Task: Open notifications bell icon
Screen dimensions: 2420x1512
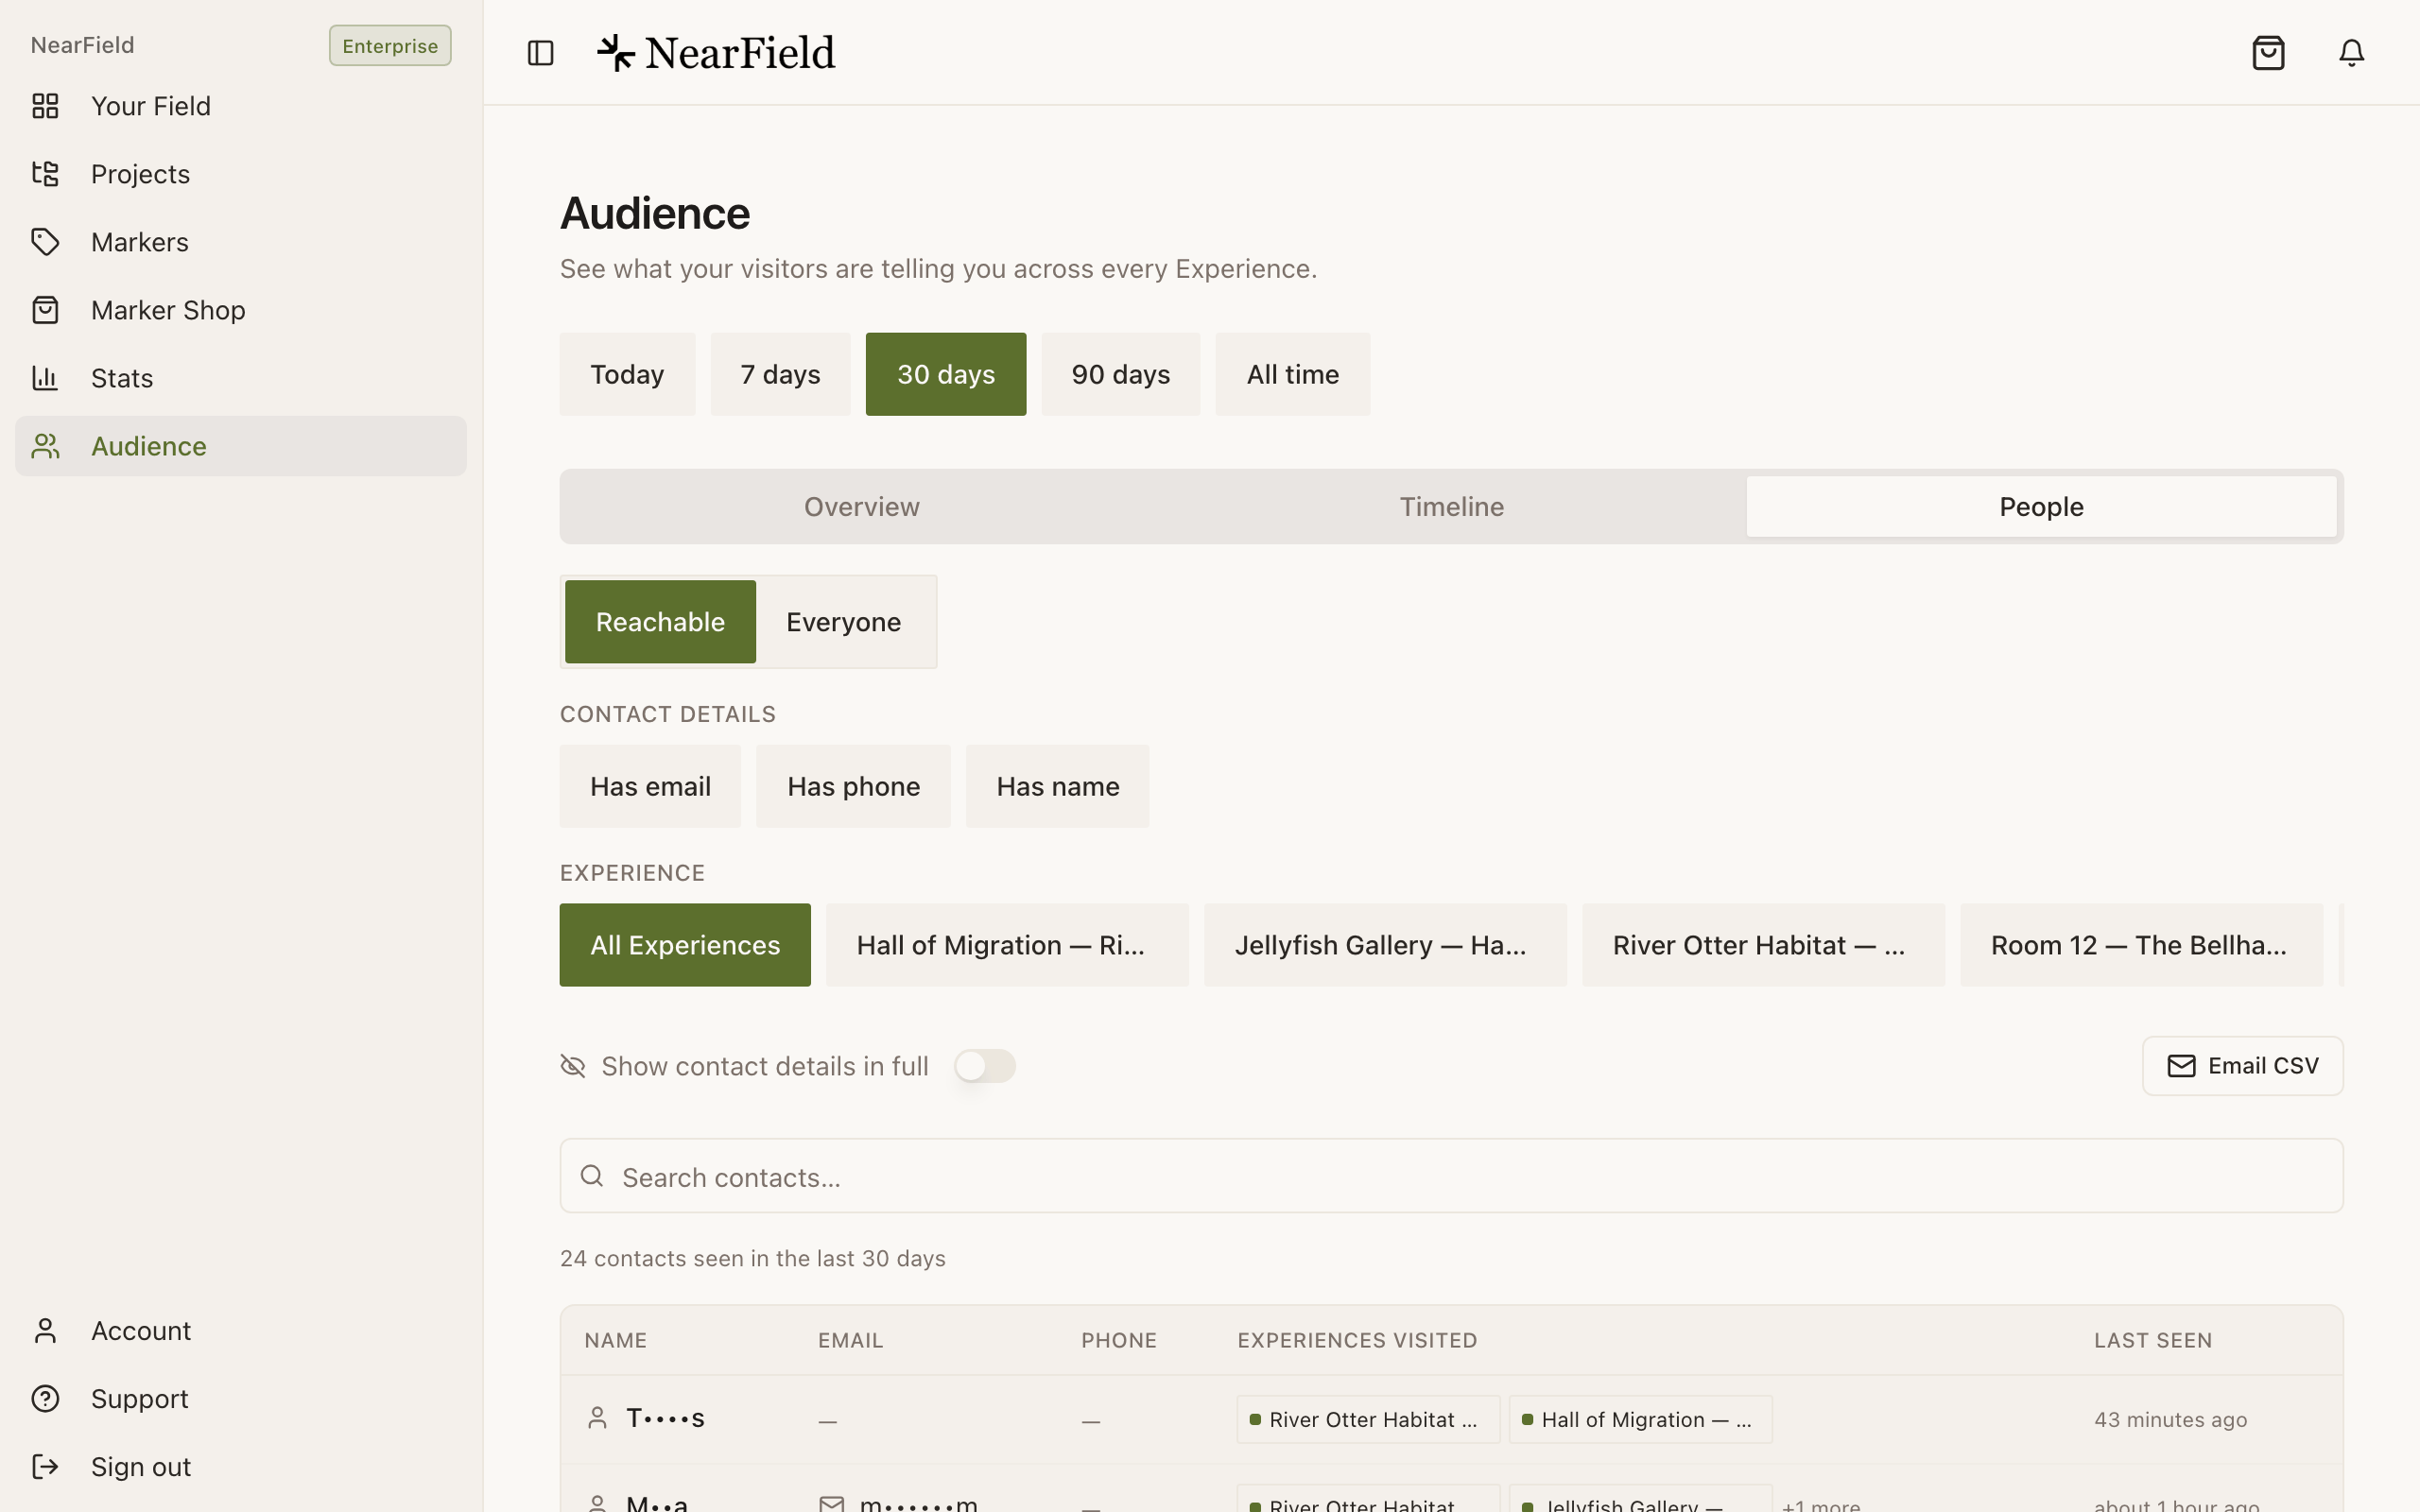Action: pyautogui.click(x=2351, y=53)
